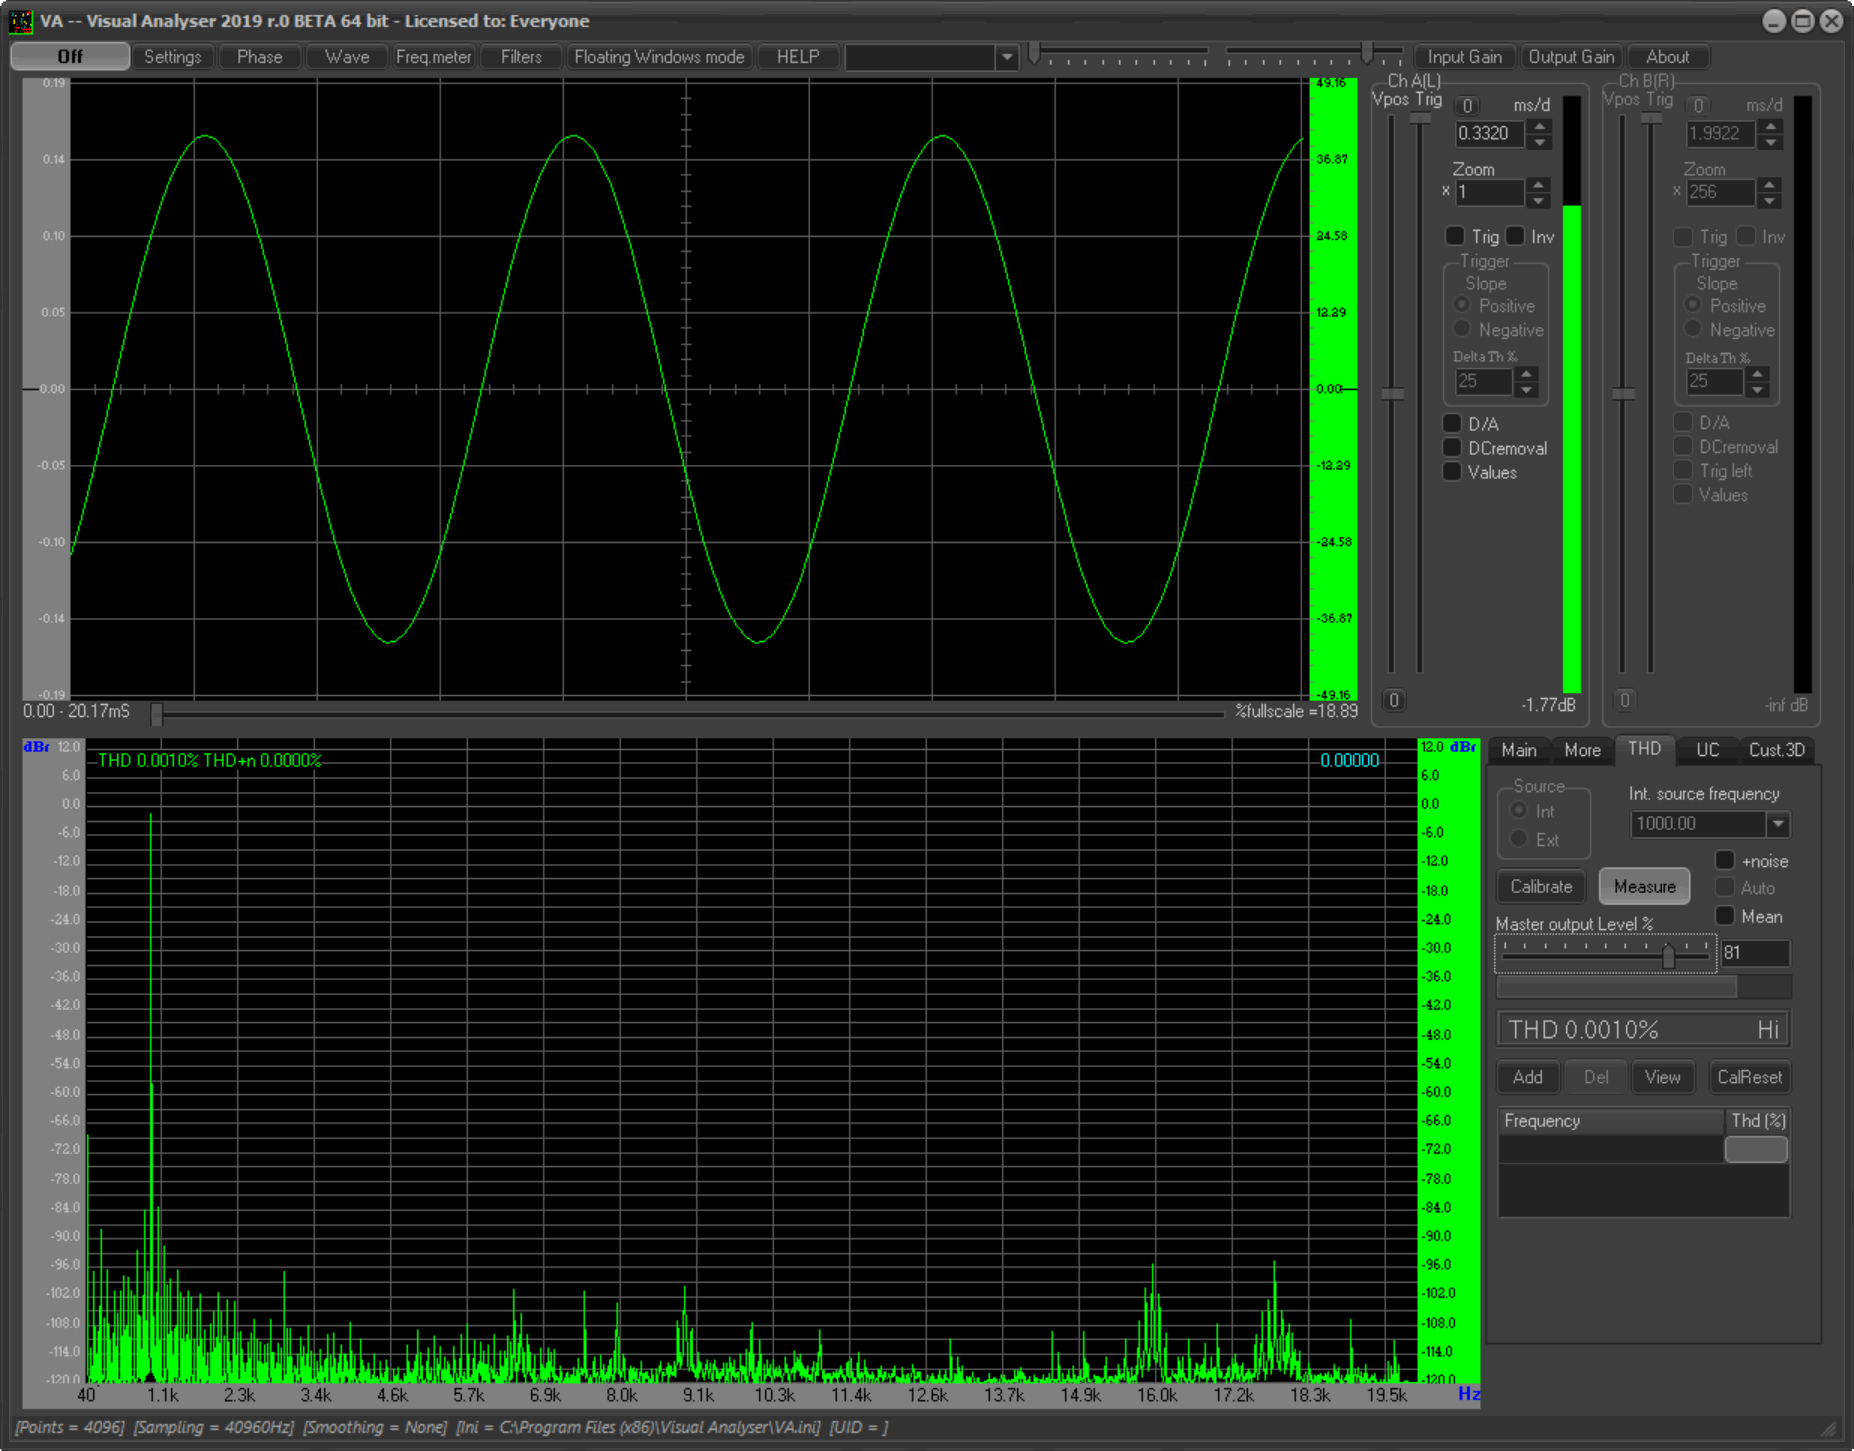The width and height of the screenshot is (1854, 1451).
Task: Toggle the Ch B Trig checkbox
Action: pos(1683,236)
